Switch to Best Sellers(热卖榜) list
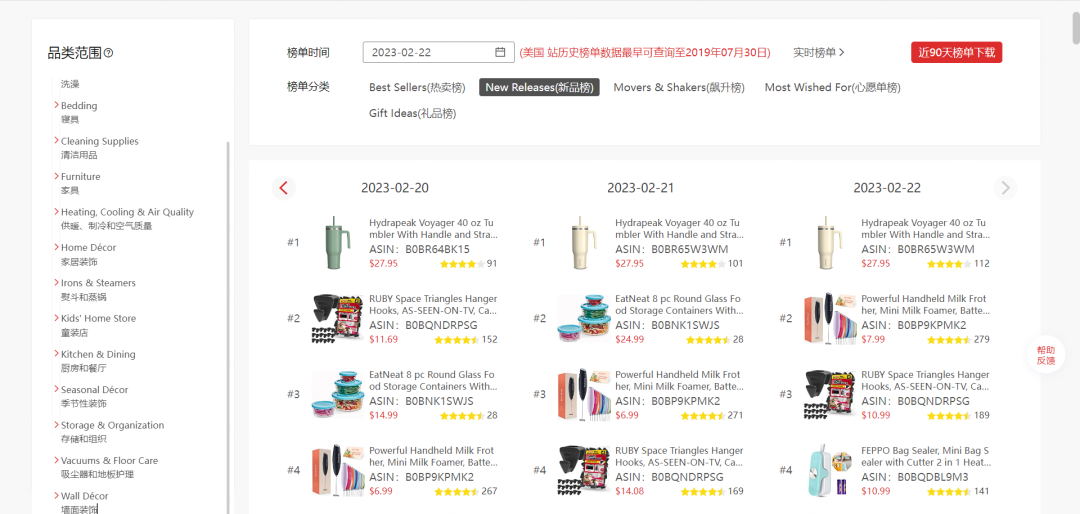Screen dimensions: 1080x514 [x=417, y=88]
